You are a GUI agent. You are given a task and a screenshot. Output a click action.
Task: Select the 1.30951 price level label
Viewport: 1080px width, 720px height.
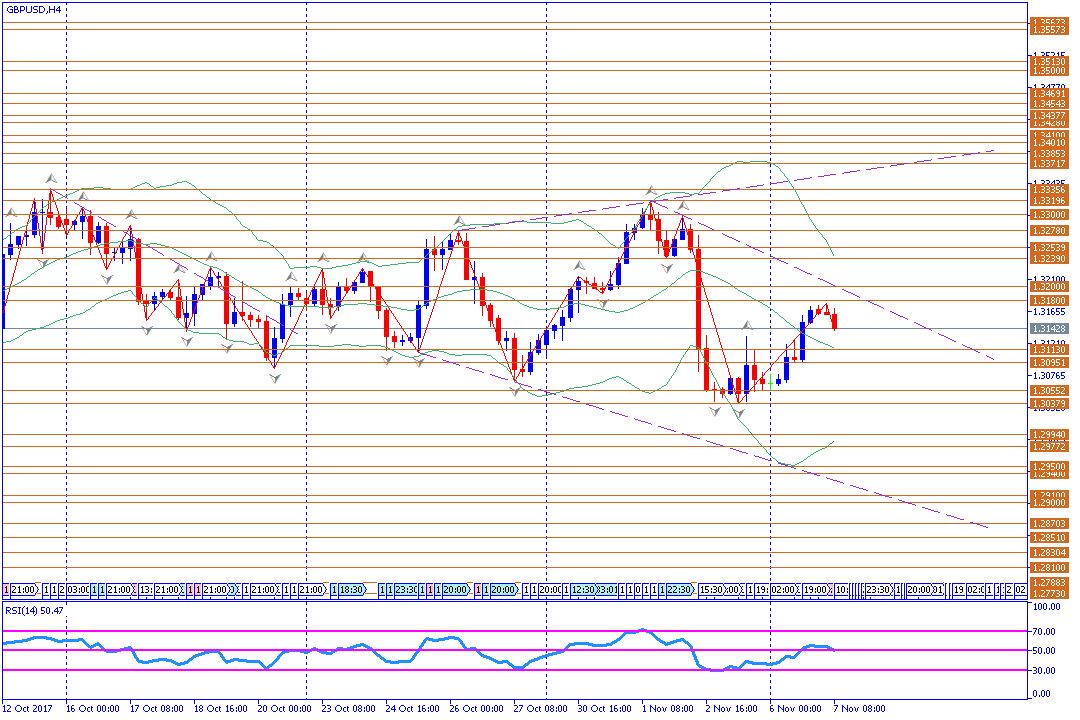click(x=1049, y=362)
